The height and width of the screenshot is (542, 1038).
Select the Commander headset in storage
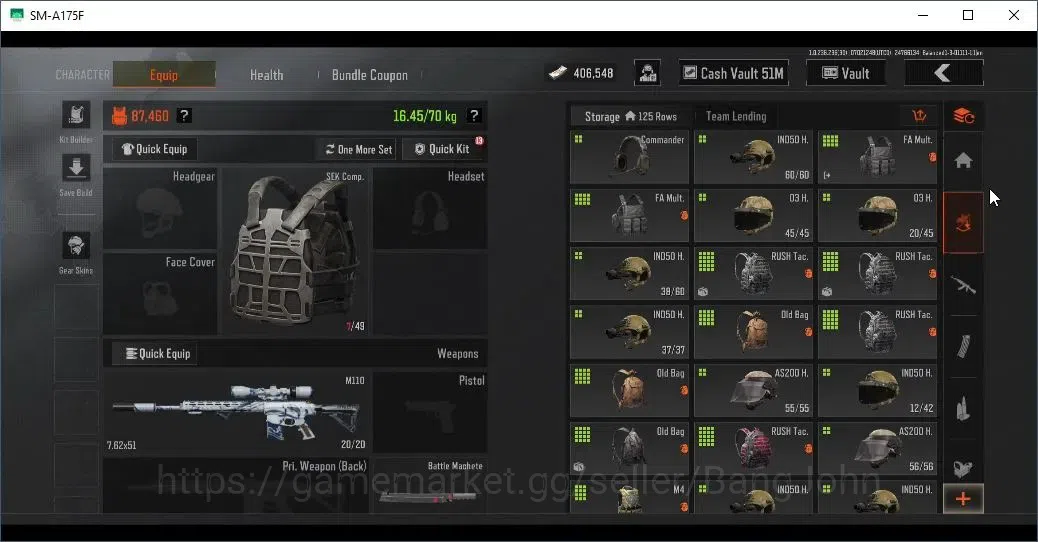pyautogui.click(x=629, y=158)
